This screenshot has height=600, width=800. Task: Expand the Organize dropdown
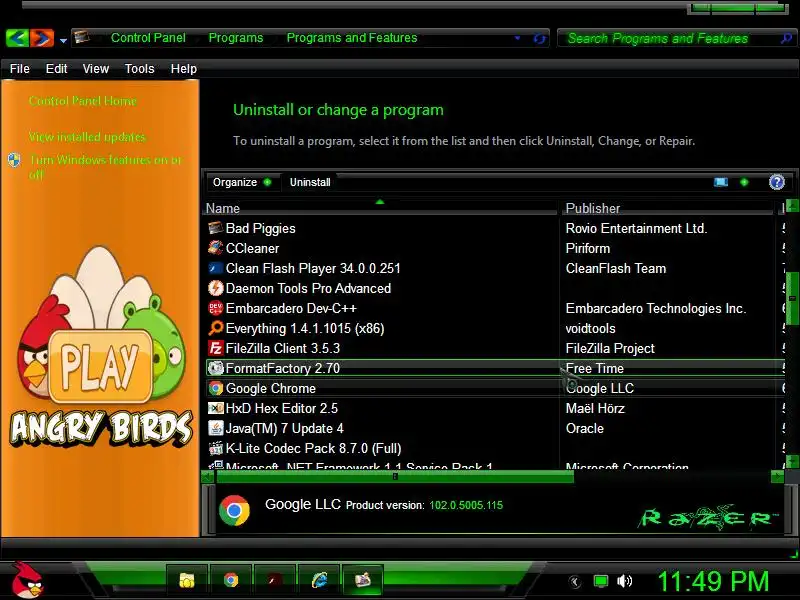242,182
